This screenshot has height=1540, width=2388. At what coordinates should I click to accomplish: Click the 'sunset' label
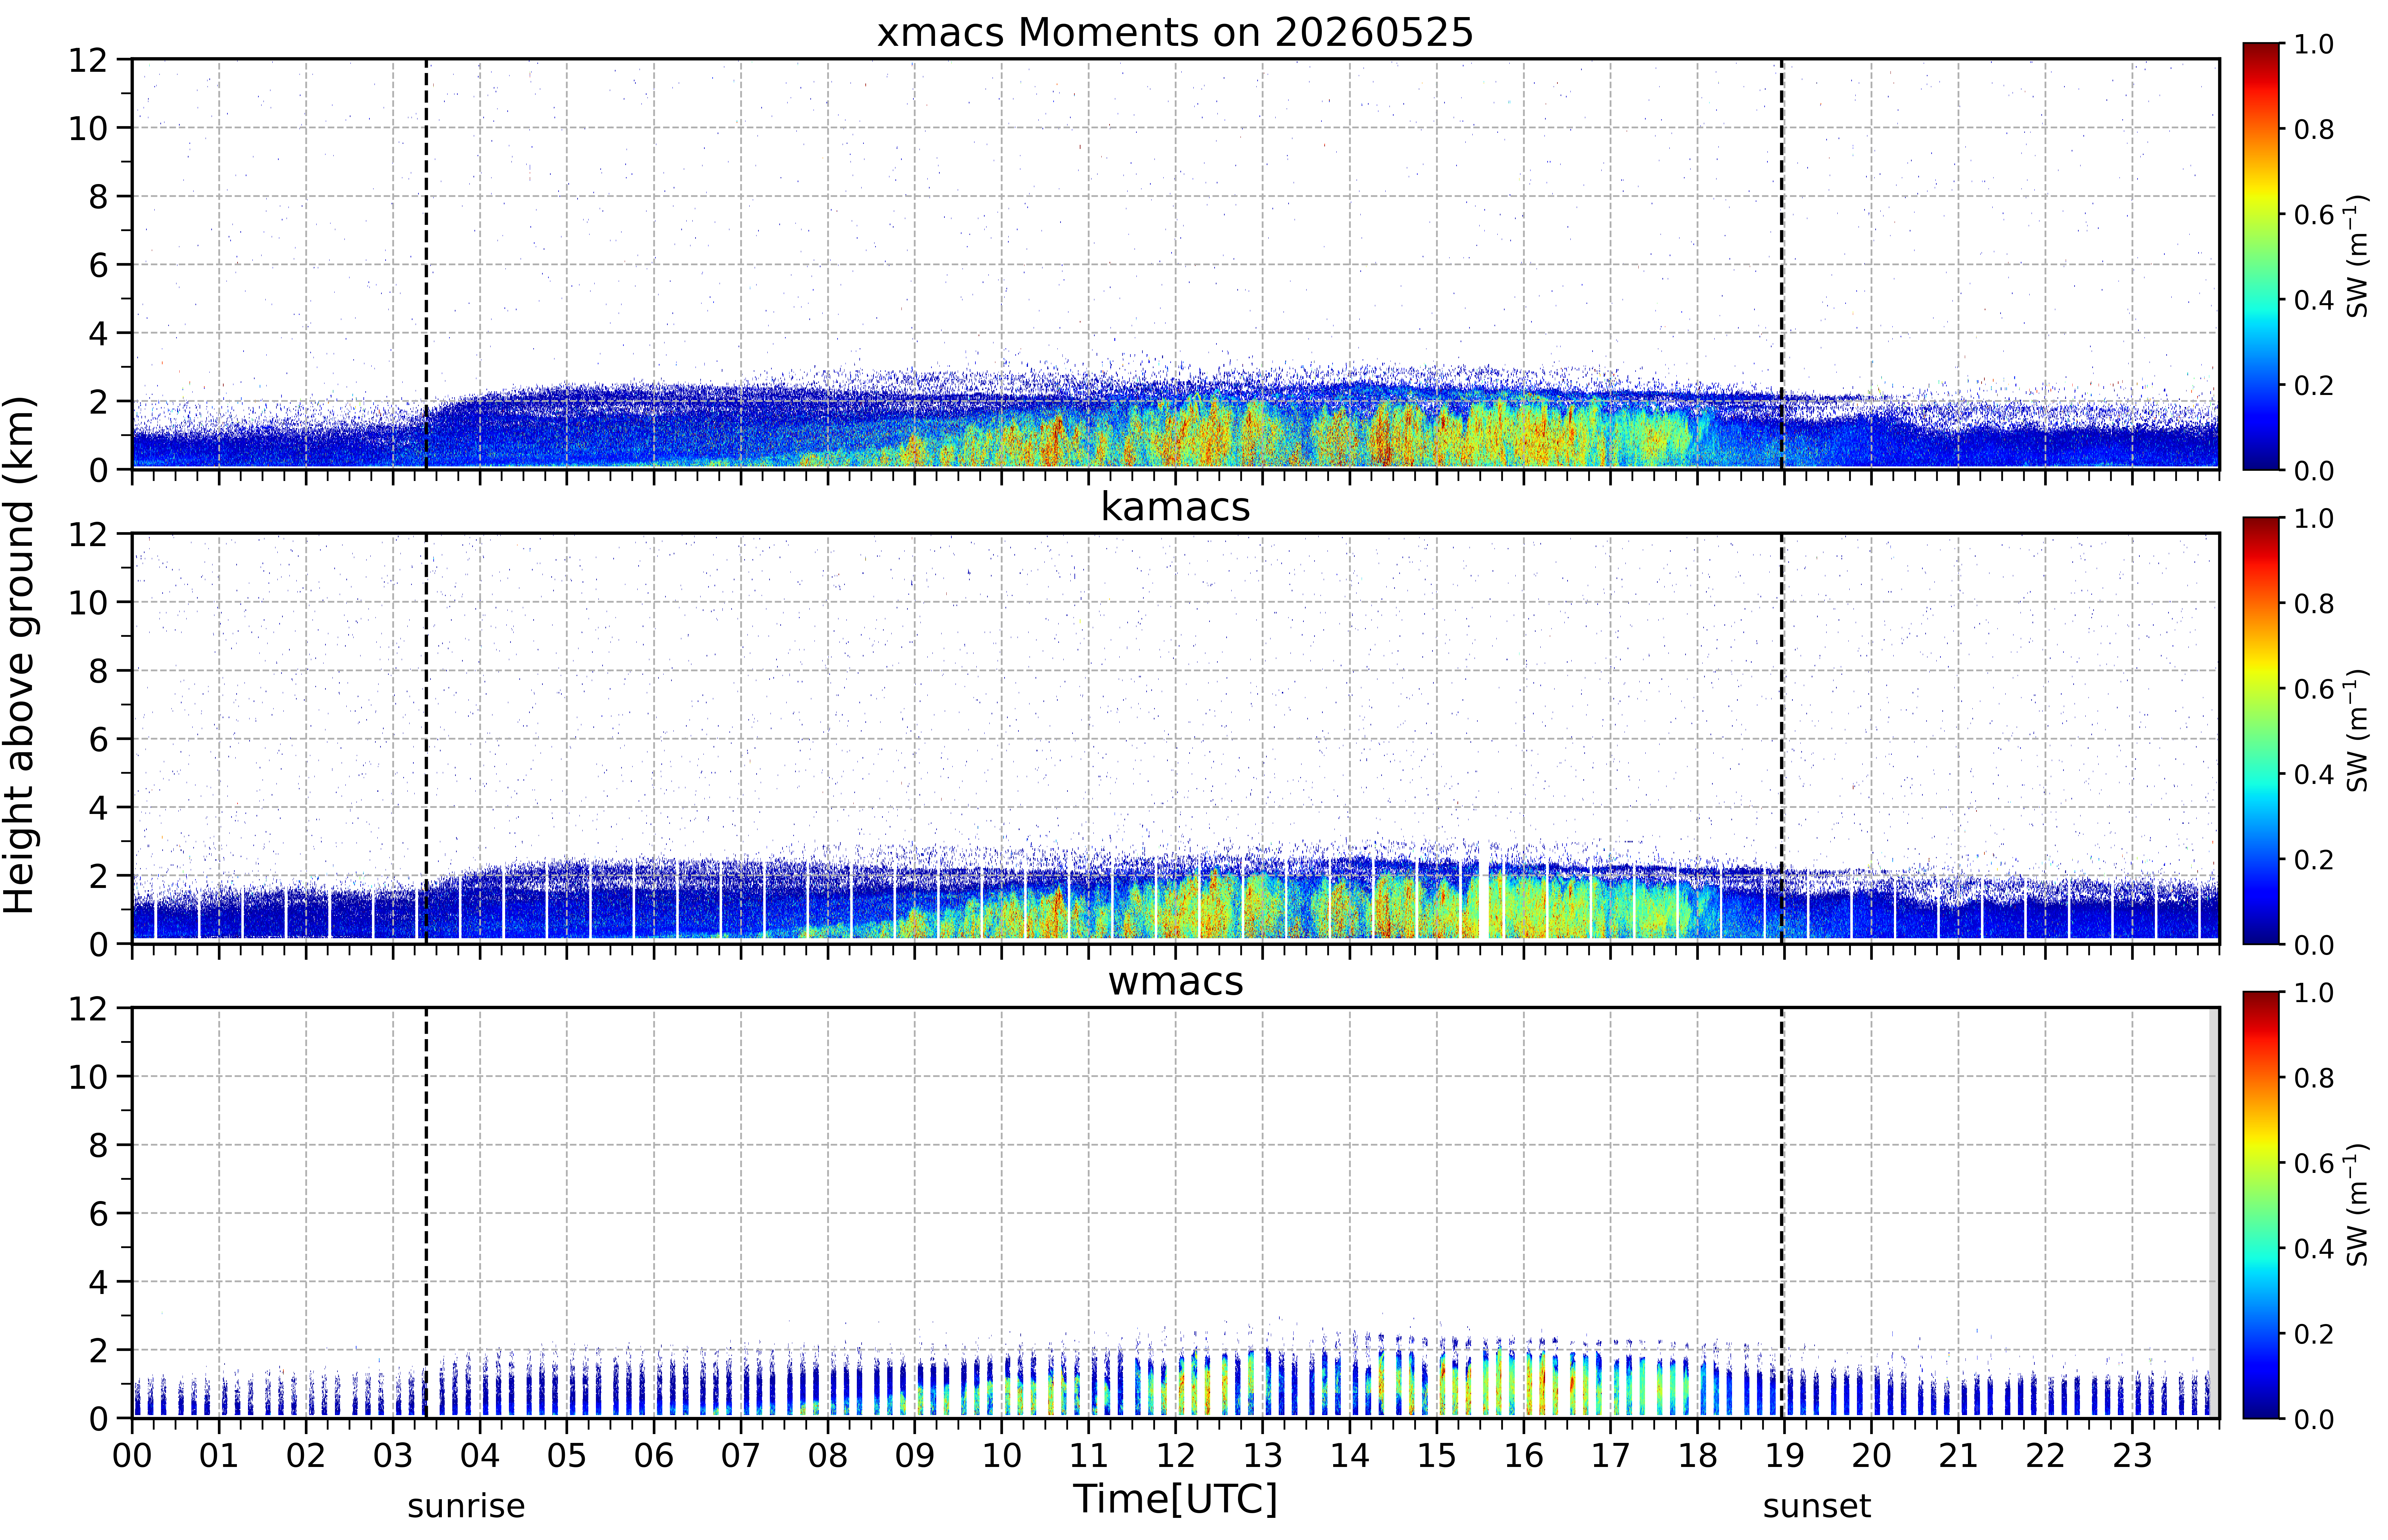pos(1817,1506)
